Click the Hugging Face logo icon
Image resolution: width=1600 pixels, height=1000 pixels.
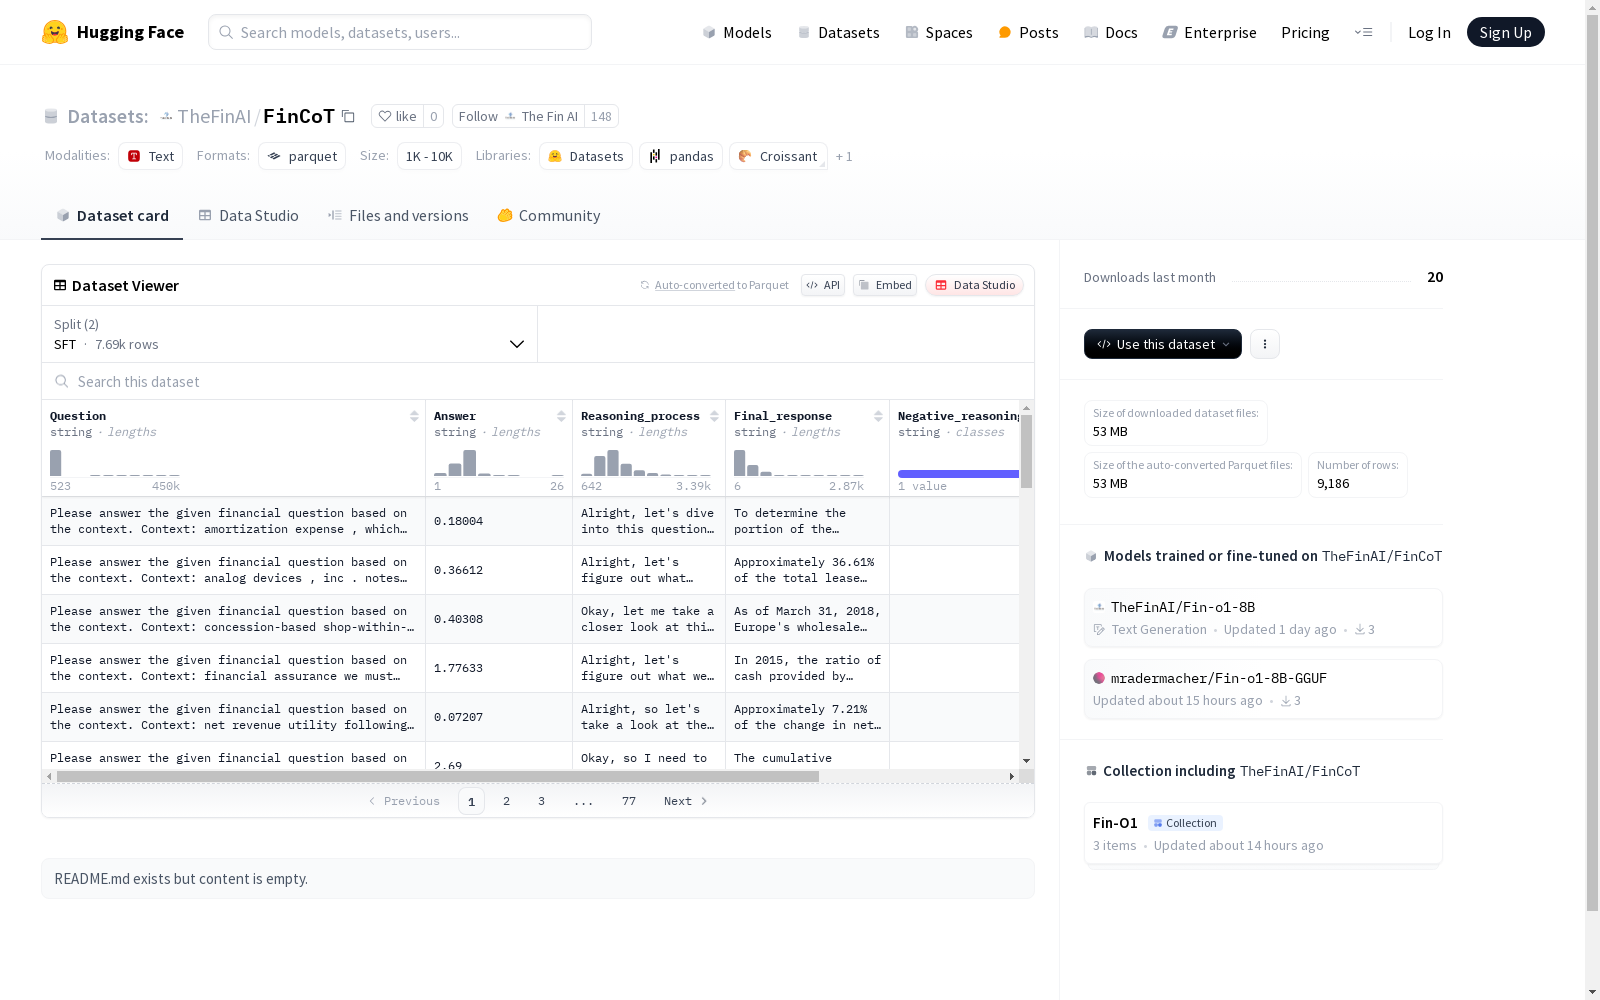pos(55,32)
